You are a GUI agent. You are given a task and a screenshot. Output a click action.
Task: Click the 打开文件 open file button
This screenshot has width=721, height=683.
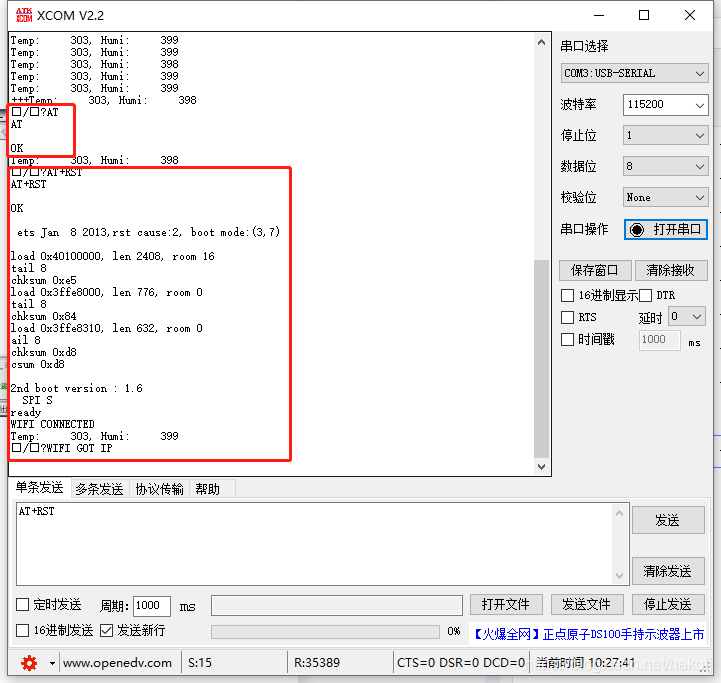[506, 604]
